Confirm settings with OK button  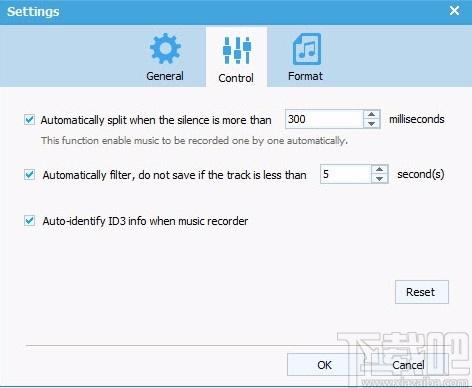324,365
